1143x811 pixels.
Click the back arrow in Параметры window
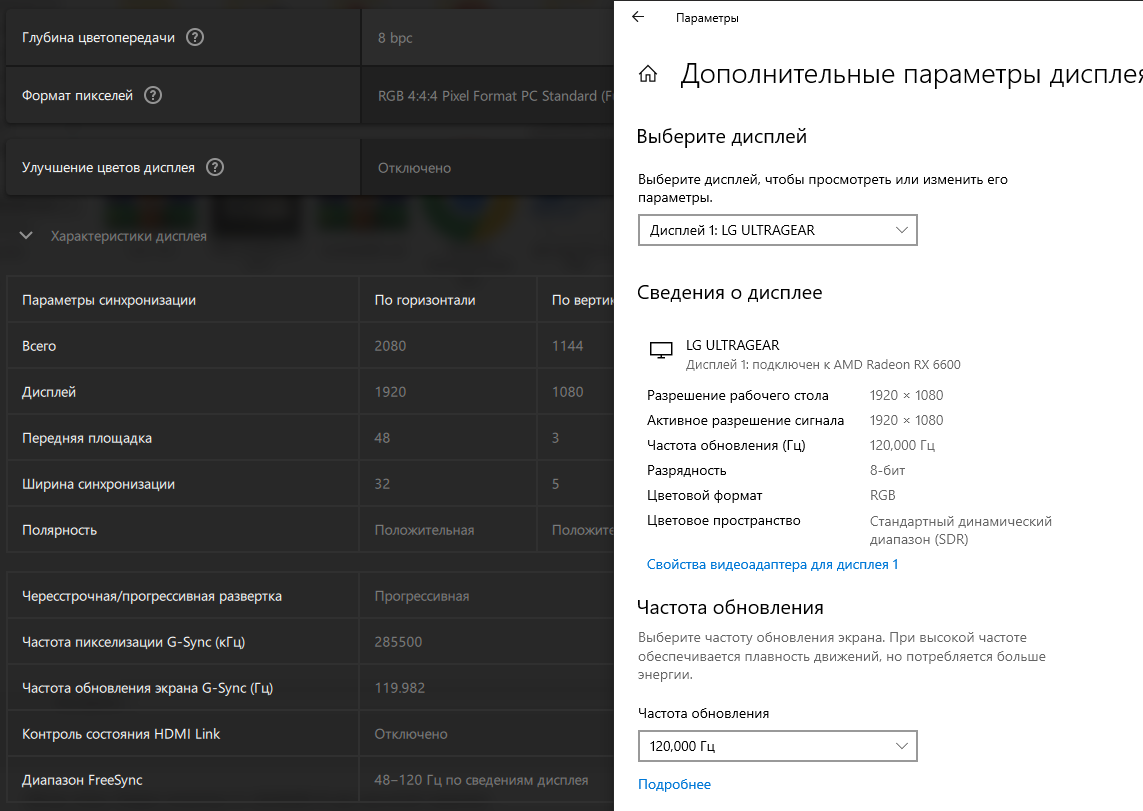click(638, 17)
